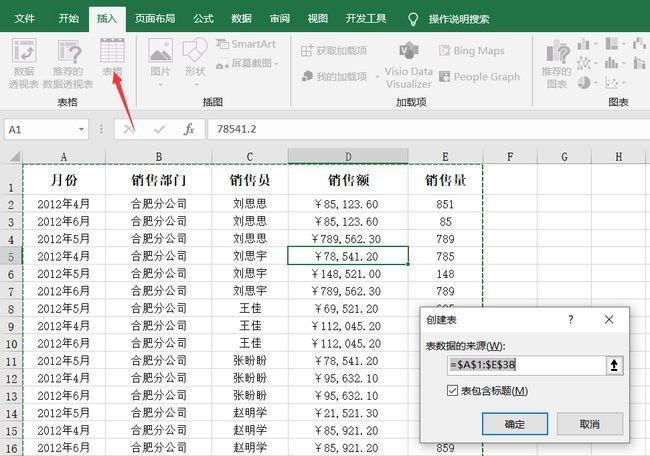Expand the line chart dropdown arrow

596,63
